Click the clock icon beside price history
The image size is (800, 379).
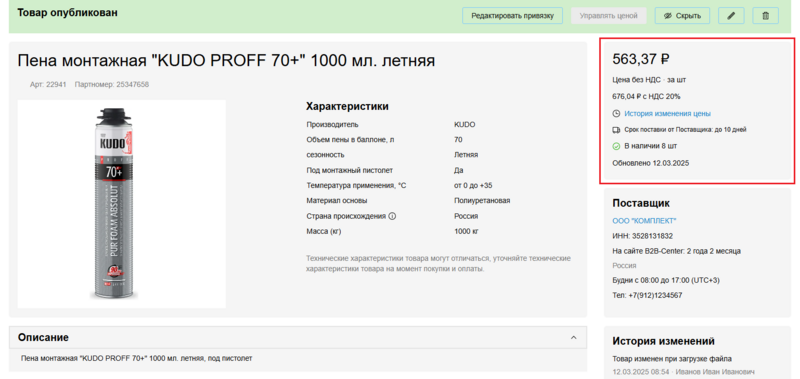click(616, 114)
